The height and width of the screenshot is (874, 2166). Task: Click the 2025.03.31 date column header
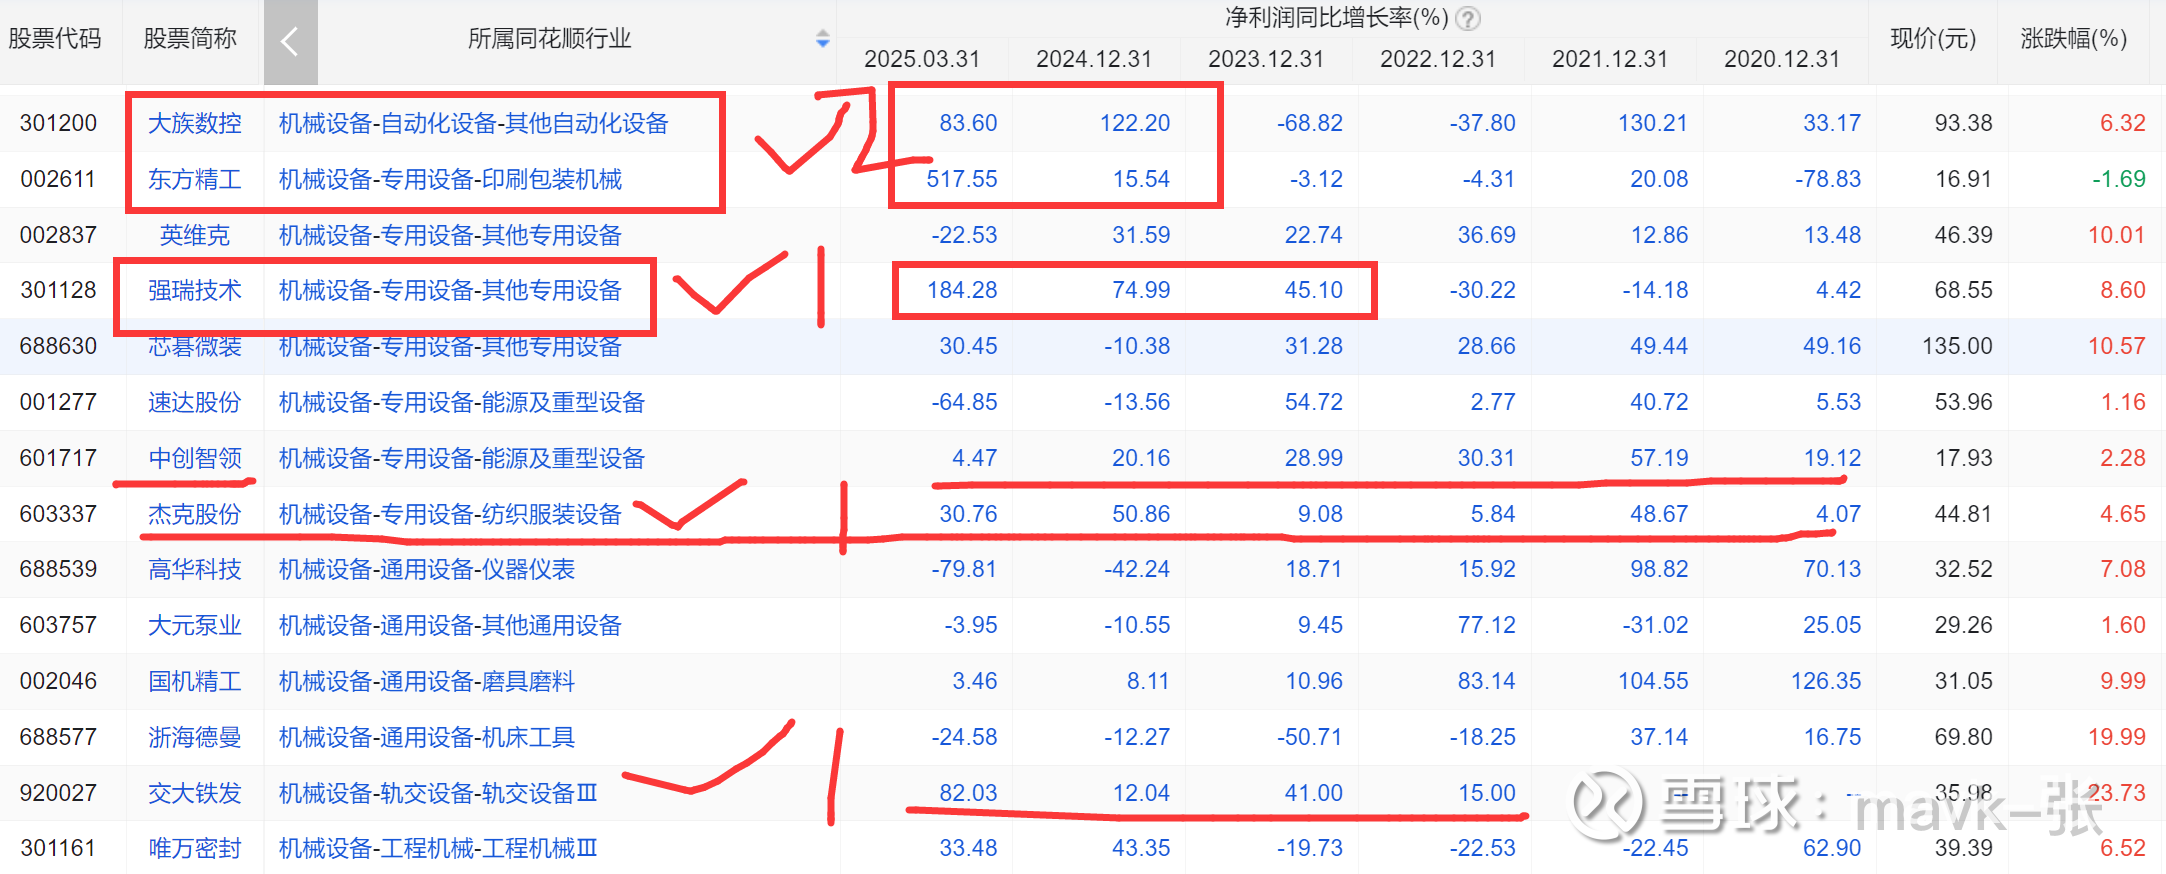[x=922, y=59]
